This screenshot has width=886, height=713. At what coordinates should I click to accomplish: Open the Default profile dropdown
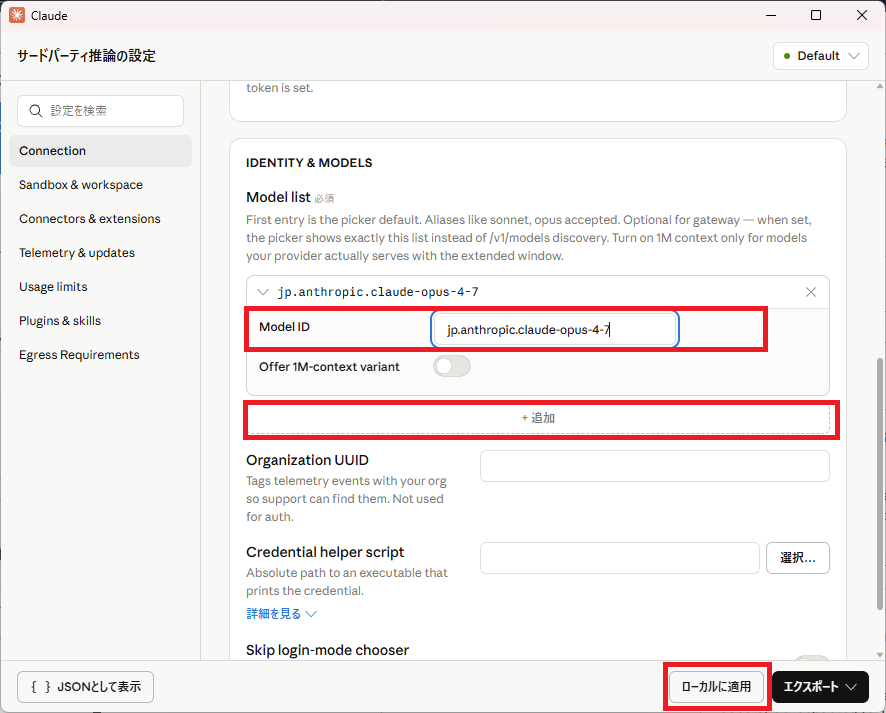pyautogui.click(x=820, y=56)
